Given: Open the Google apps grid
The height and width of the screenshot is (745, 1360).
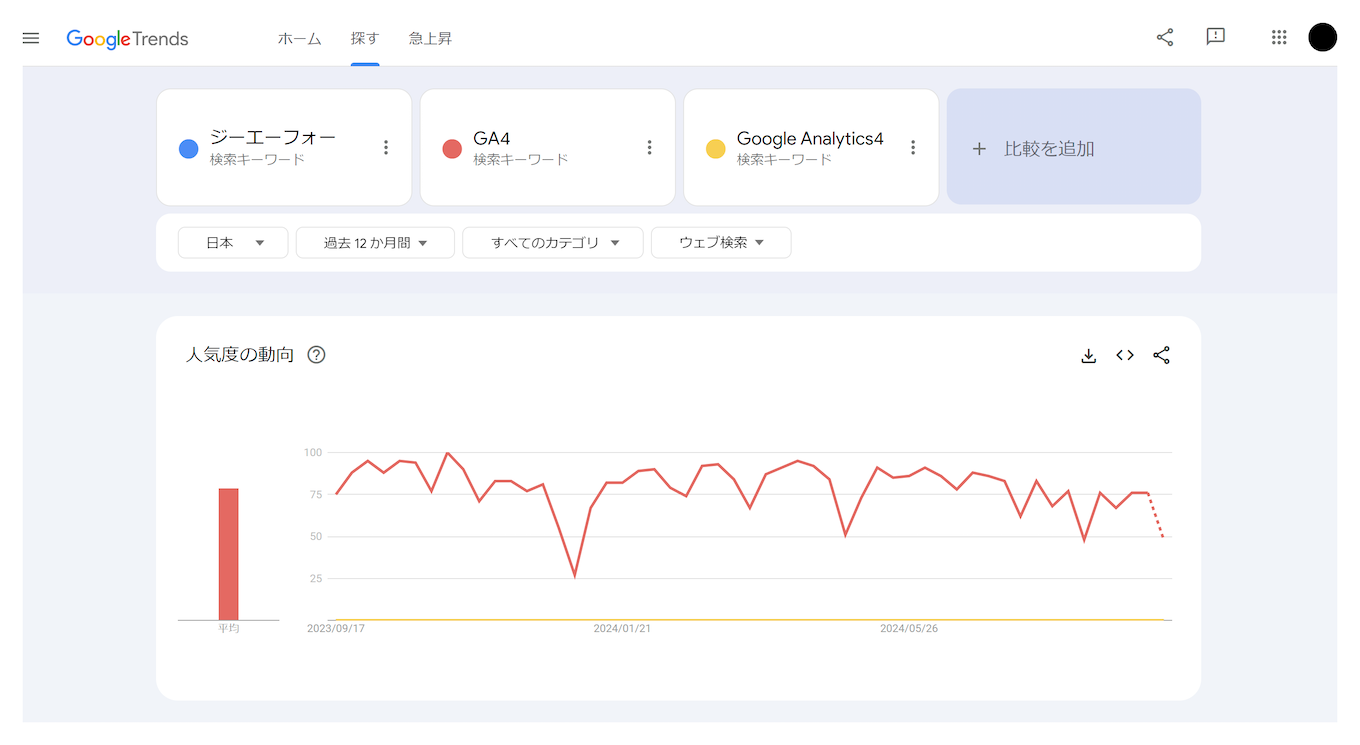Looking at the screenshot, I should coord(1279,38).
